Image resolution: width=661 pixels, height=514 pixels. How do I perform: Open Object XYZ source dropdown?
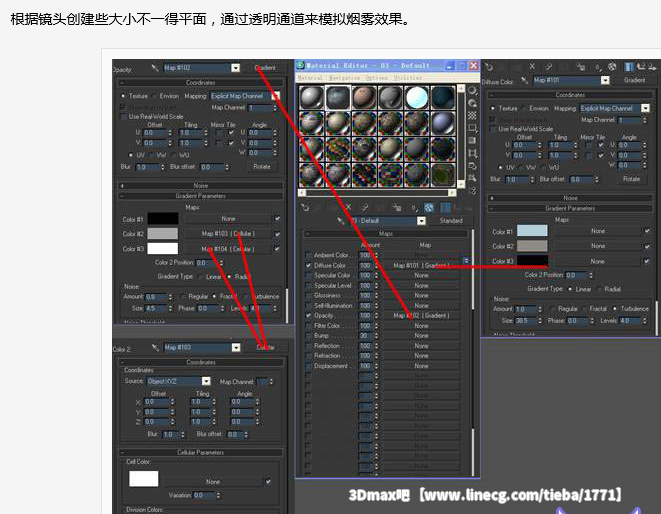pyautogui.click(x=206, y=381)
